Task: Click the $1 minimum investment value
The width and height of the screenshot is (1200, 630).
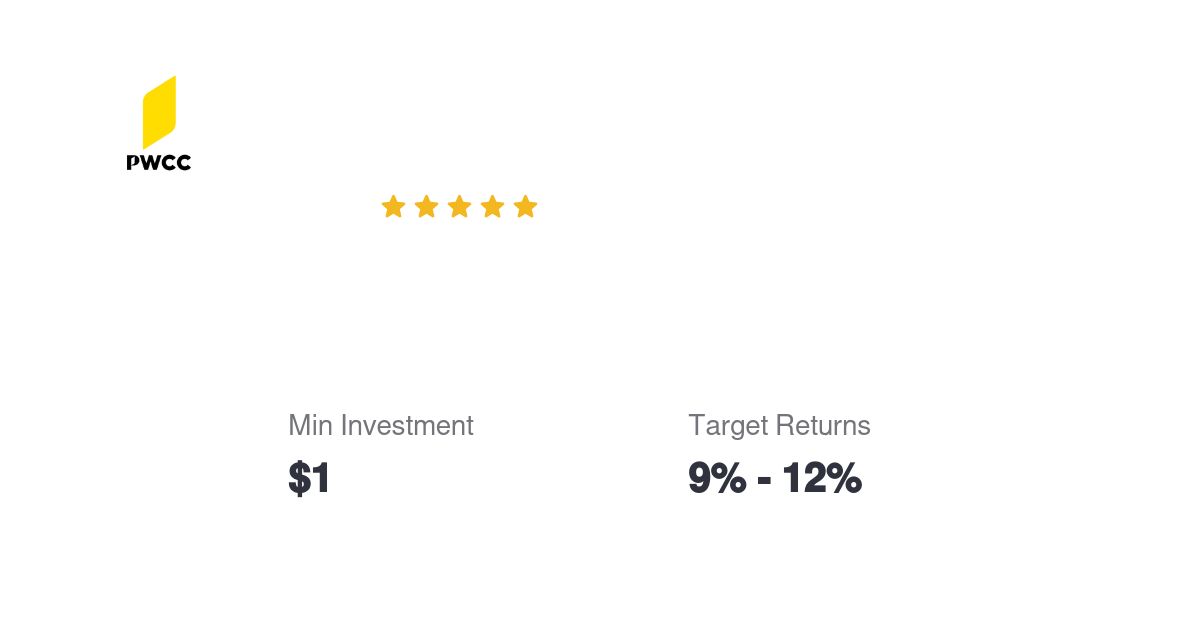Action: pyautogui.click(x=309, y=478)
